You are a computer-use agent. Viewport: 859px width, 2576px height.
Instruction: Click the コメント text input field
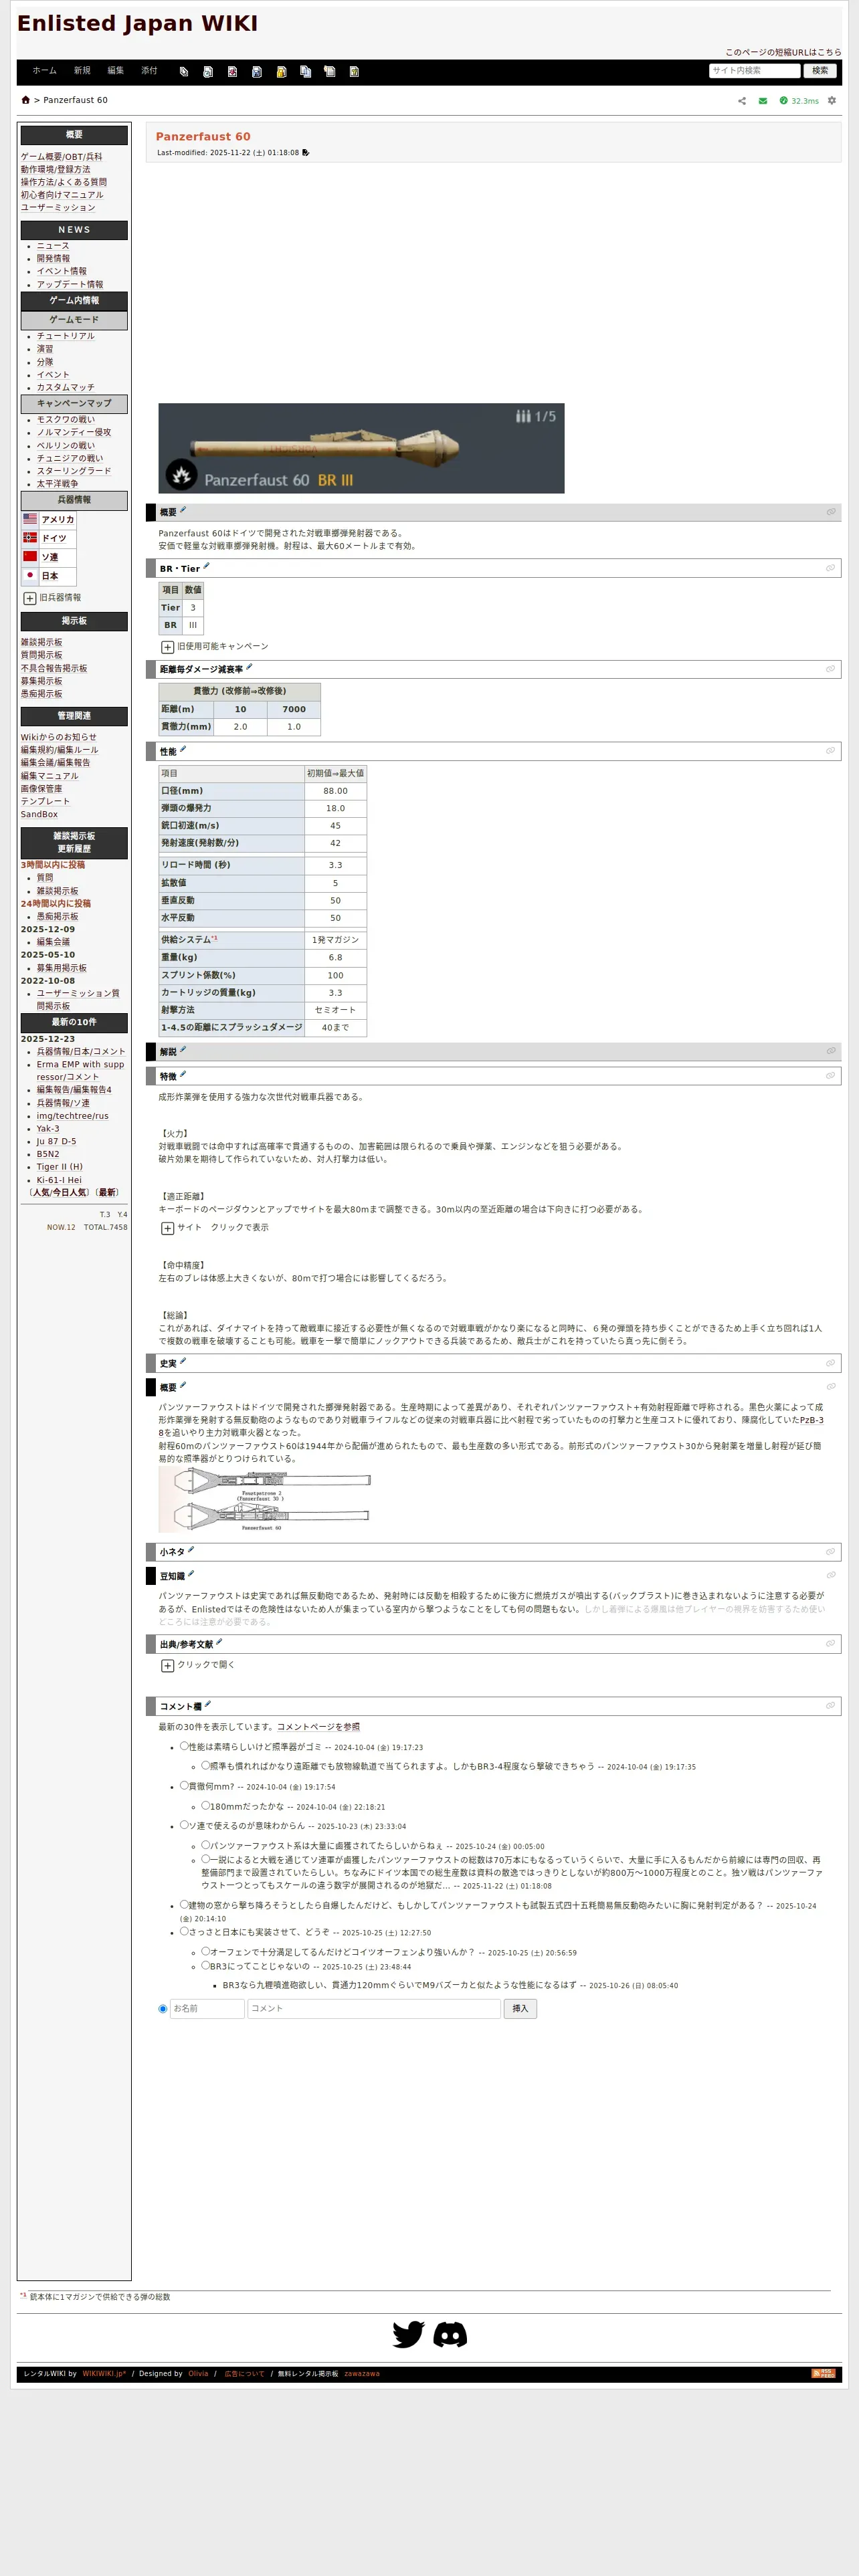pyautogui.click(x=374, y=2008)
